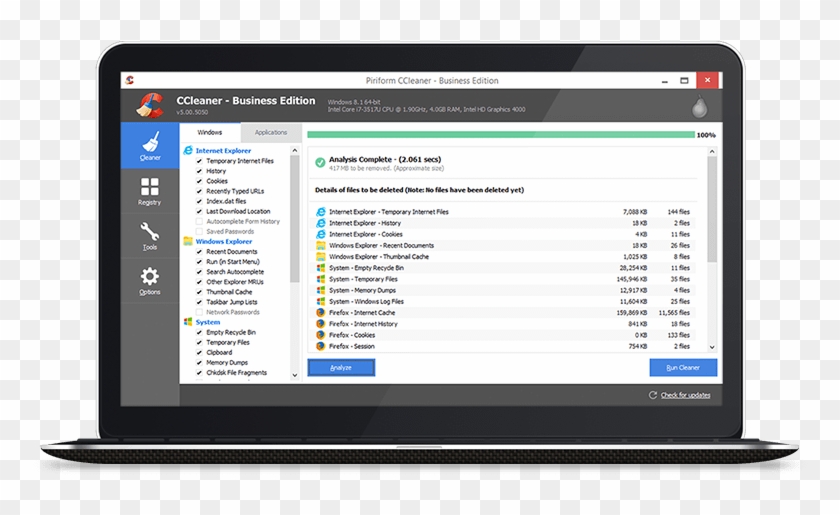Click Windows icon beside Empty Recycle Bin result
Screen dimensions: 840x515
(x=320, y=268)
